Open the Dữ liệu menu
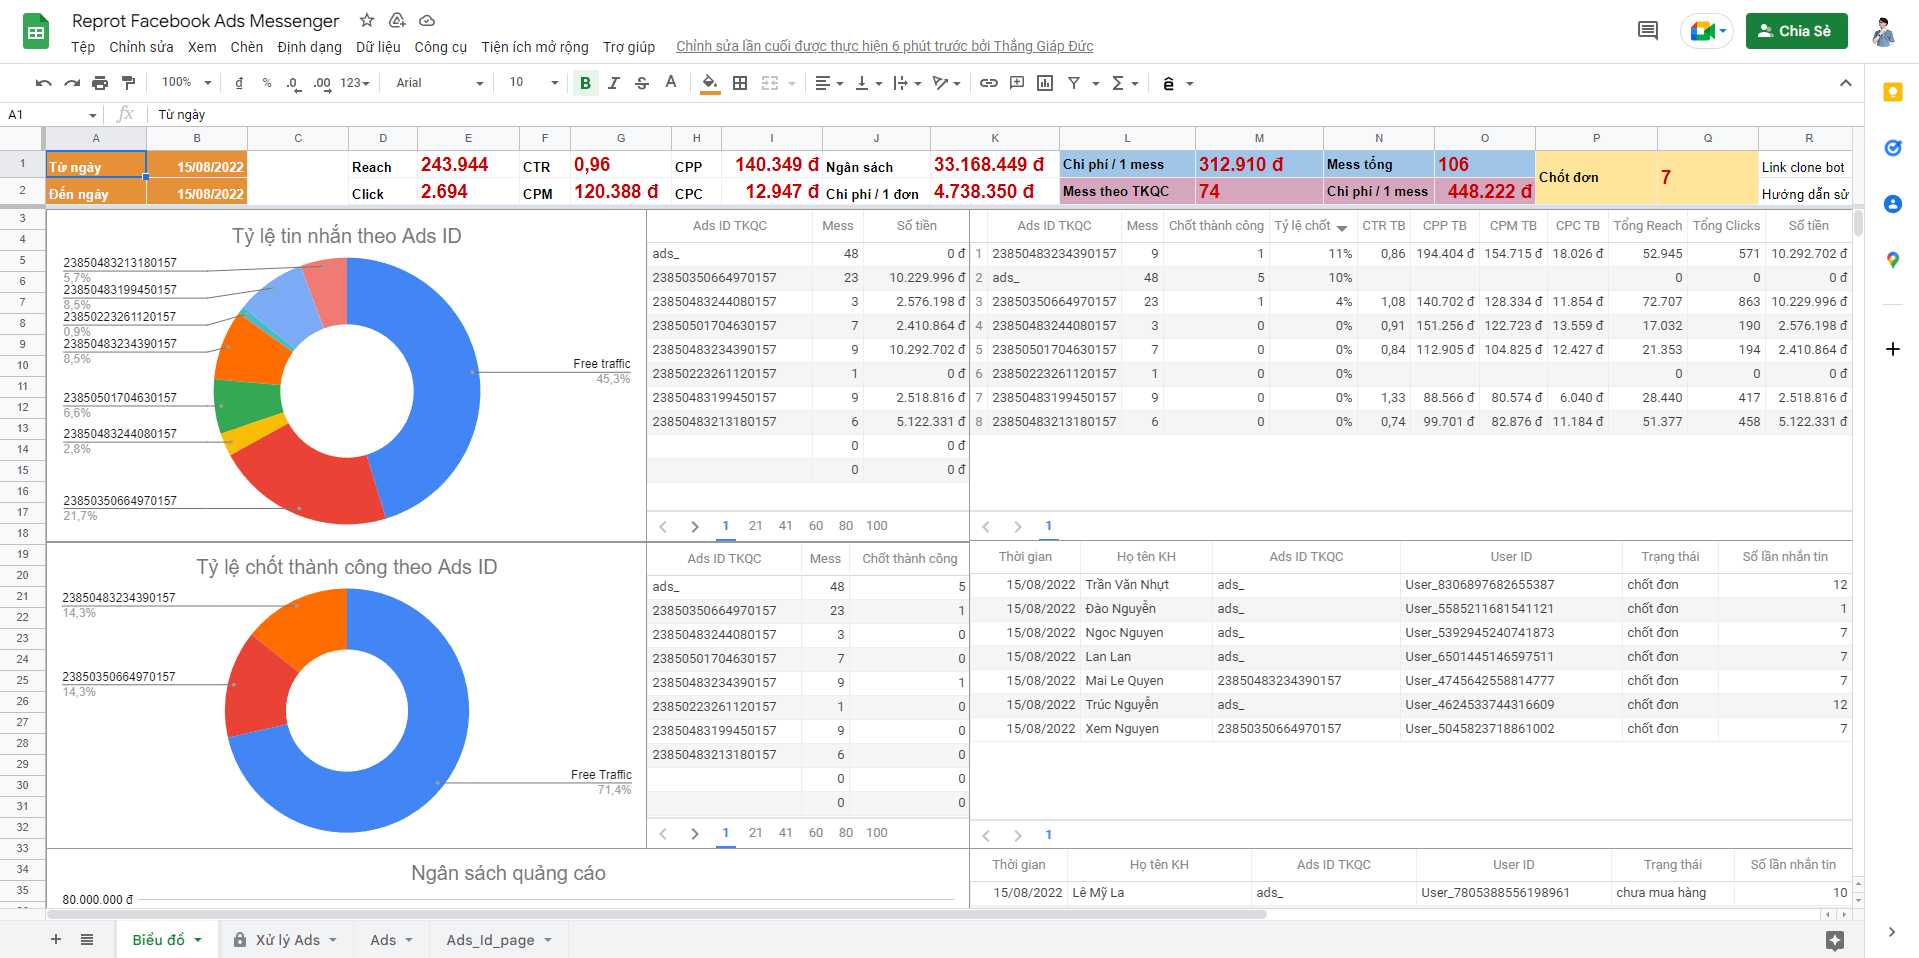 378,47
